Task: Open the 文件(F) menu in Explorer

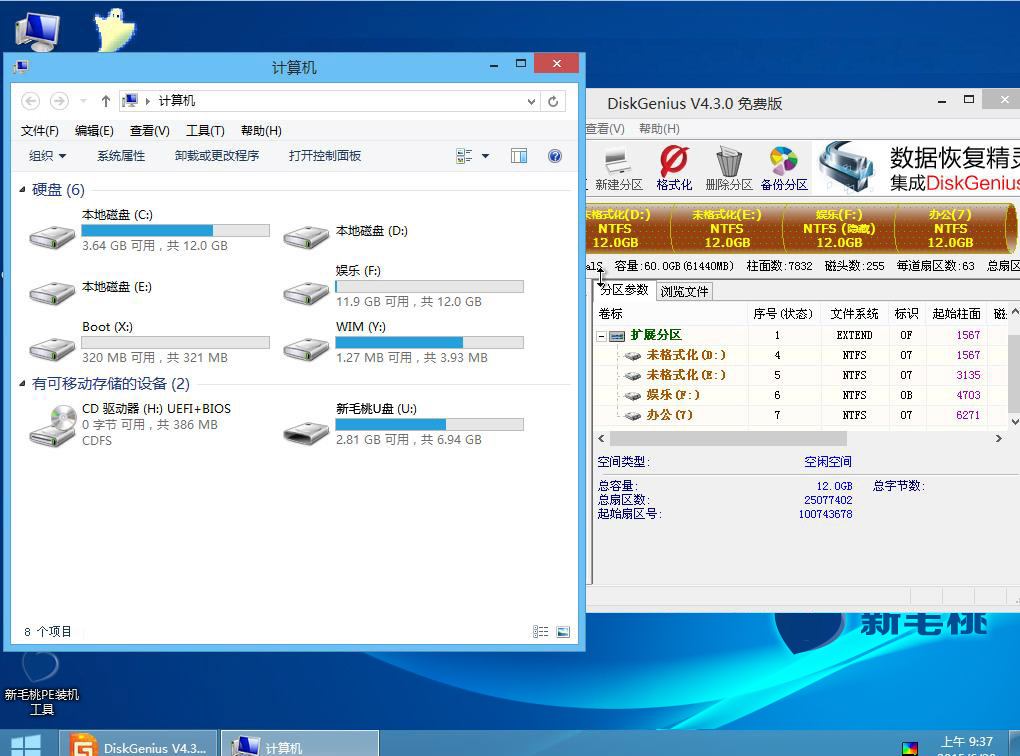Action: [40, 131]
